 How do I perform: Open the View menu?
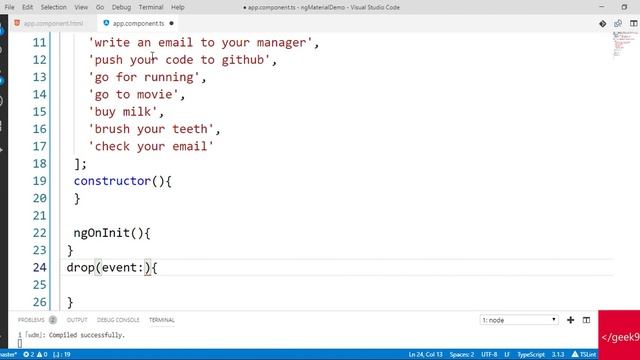(x=81, y=7)
